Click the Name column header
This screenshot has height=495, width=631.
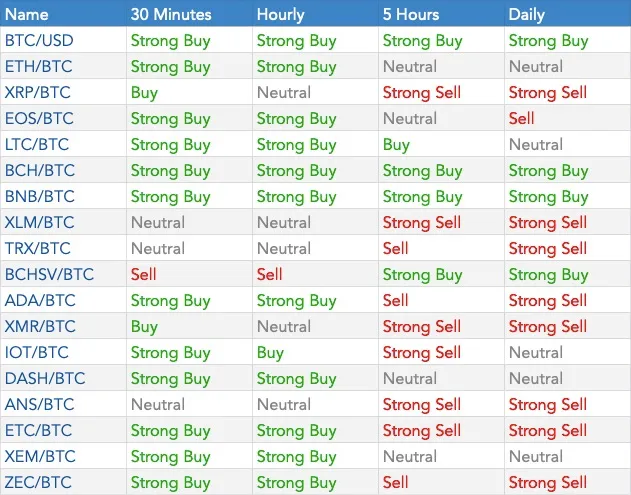[x=27, y=14]
